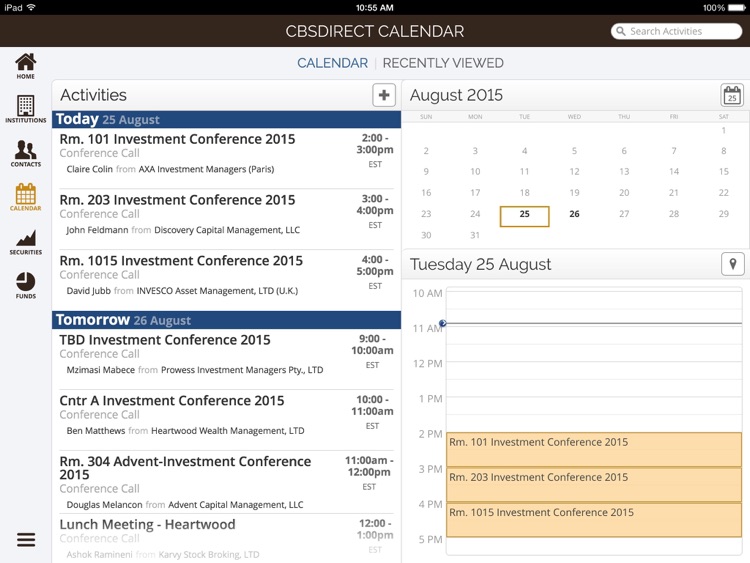The image size is (750, 563).
Task: Click the current time indicator marker
Action: click(x=442, y=323)
